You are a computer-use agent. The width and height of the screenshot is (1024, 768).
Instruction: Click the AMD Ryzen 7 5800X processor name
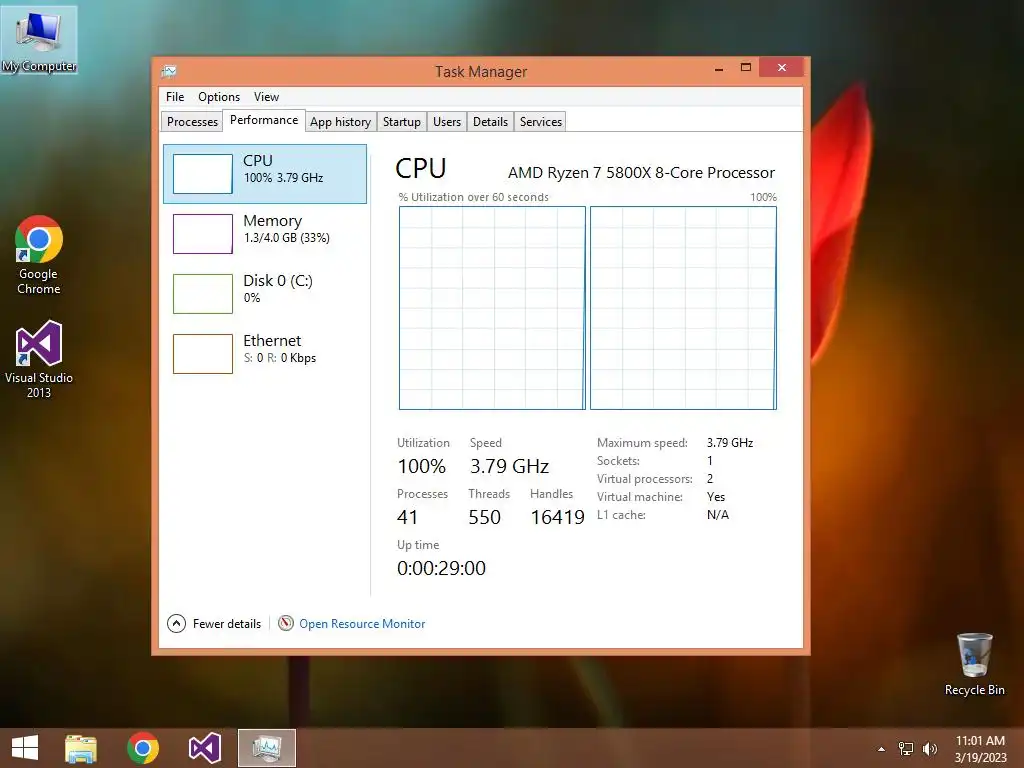(641, 172)
